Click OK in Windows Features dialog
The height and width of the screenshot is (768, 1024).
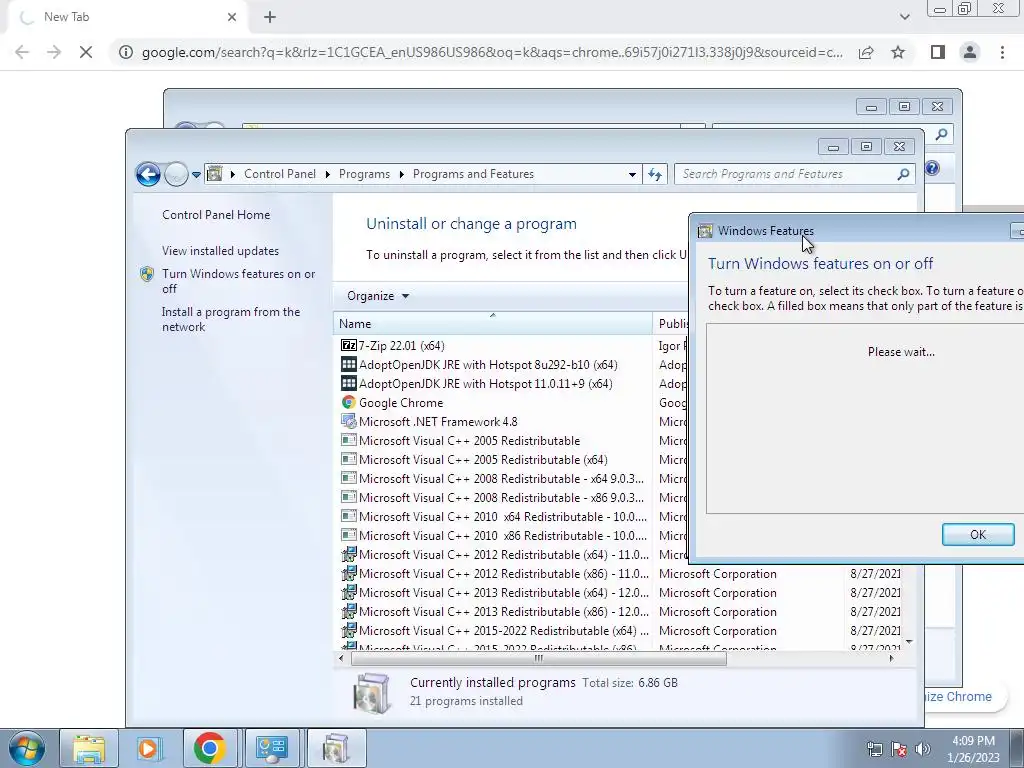click(978, 534)
